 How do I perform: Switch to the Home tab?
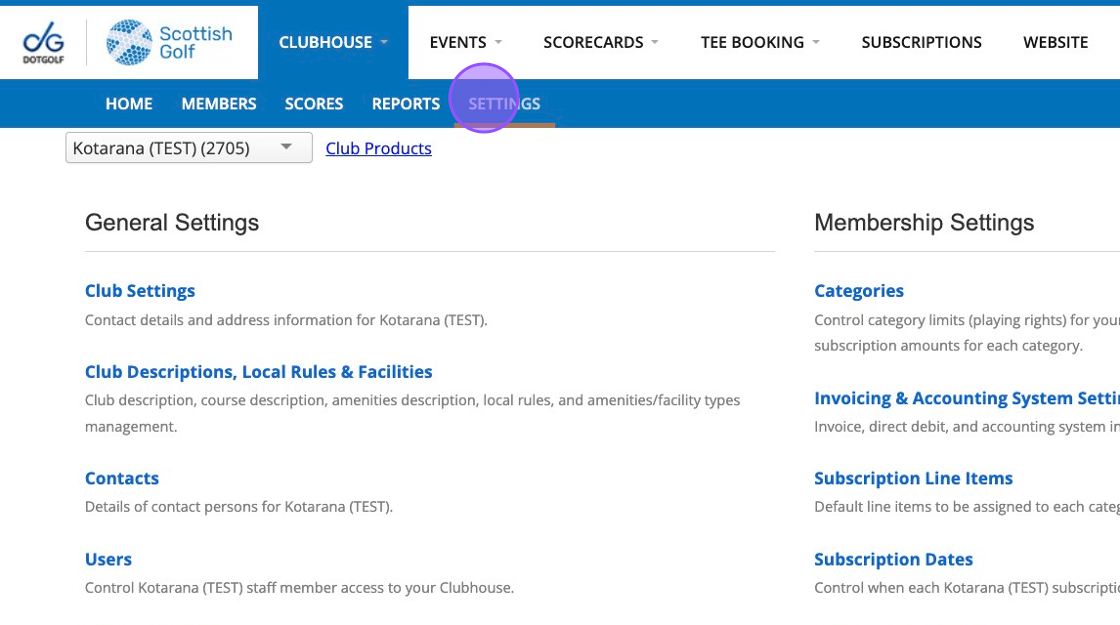(129, 104)
